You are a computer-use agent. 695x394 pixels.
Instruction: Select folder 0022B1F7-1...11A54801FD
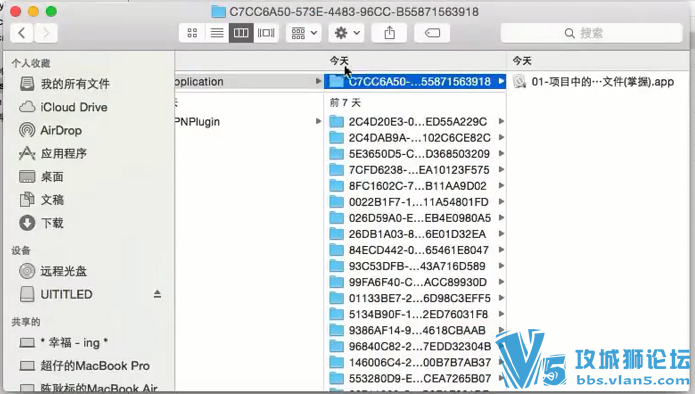click(415, 202)
